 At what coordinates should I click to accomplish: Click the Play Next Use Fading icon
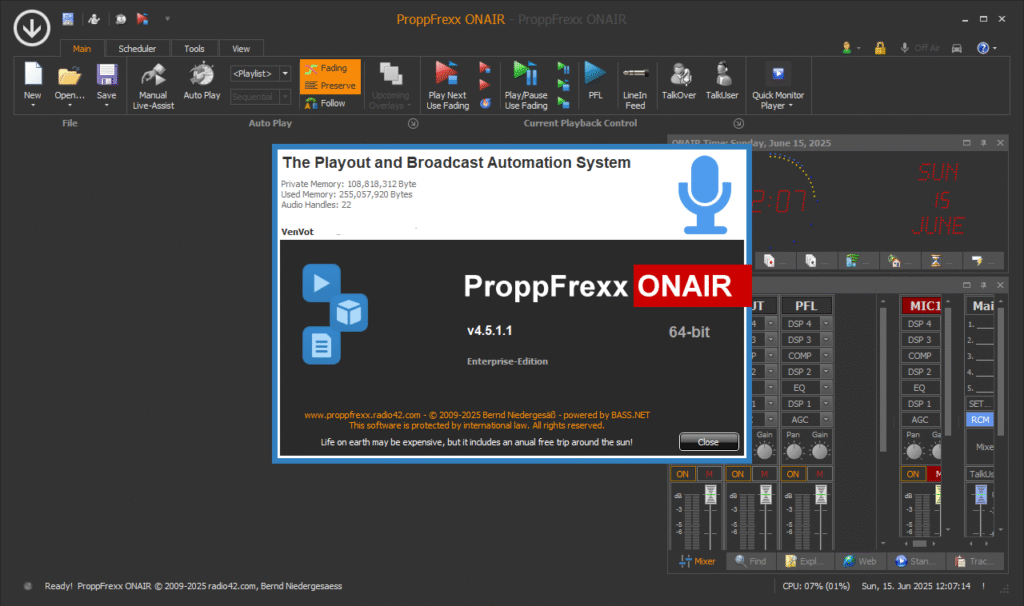tap(446, 76)
